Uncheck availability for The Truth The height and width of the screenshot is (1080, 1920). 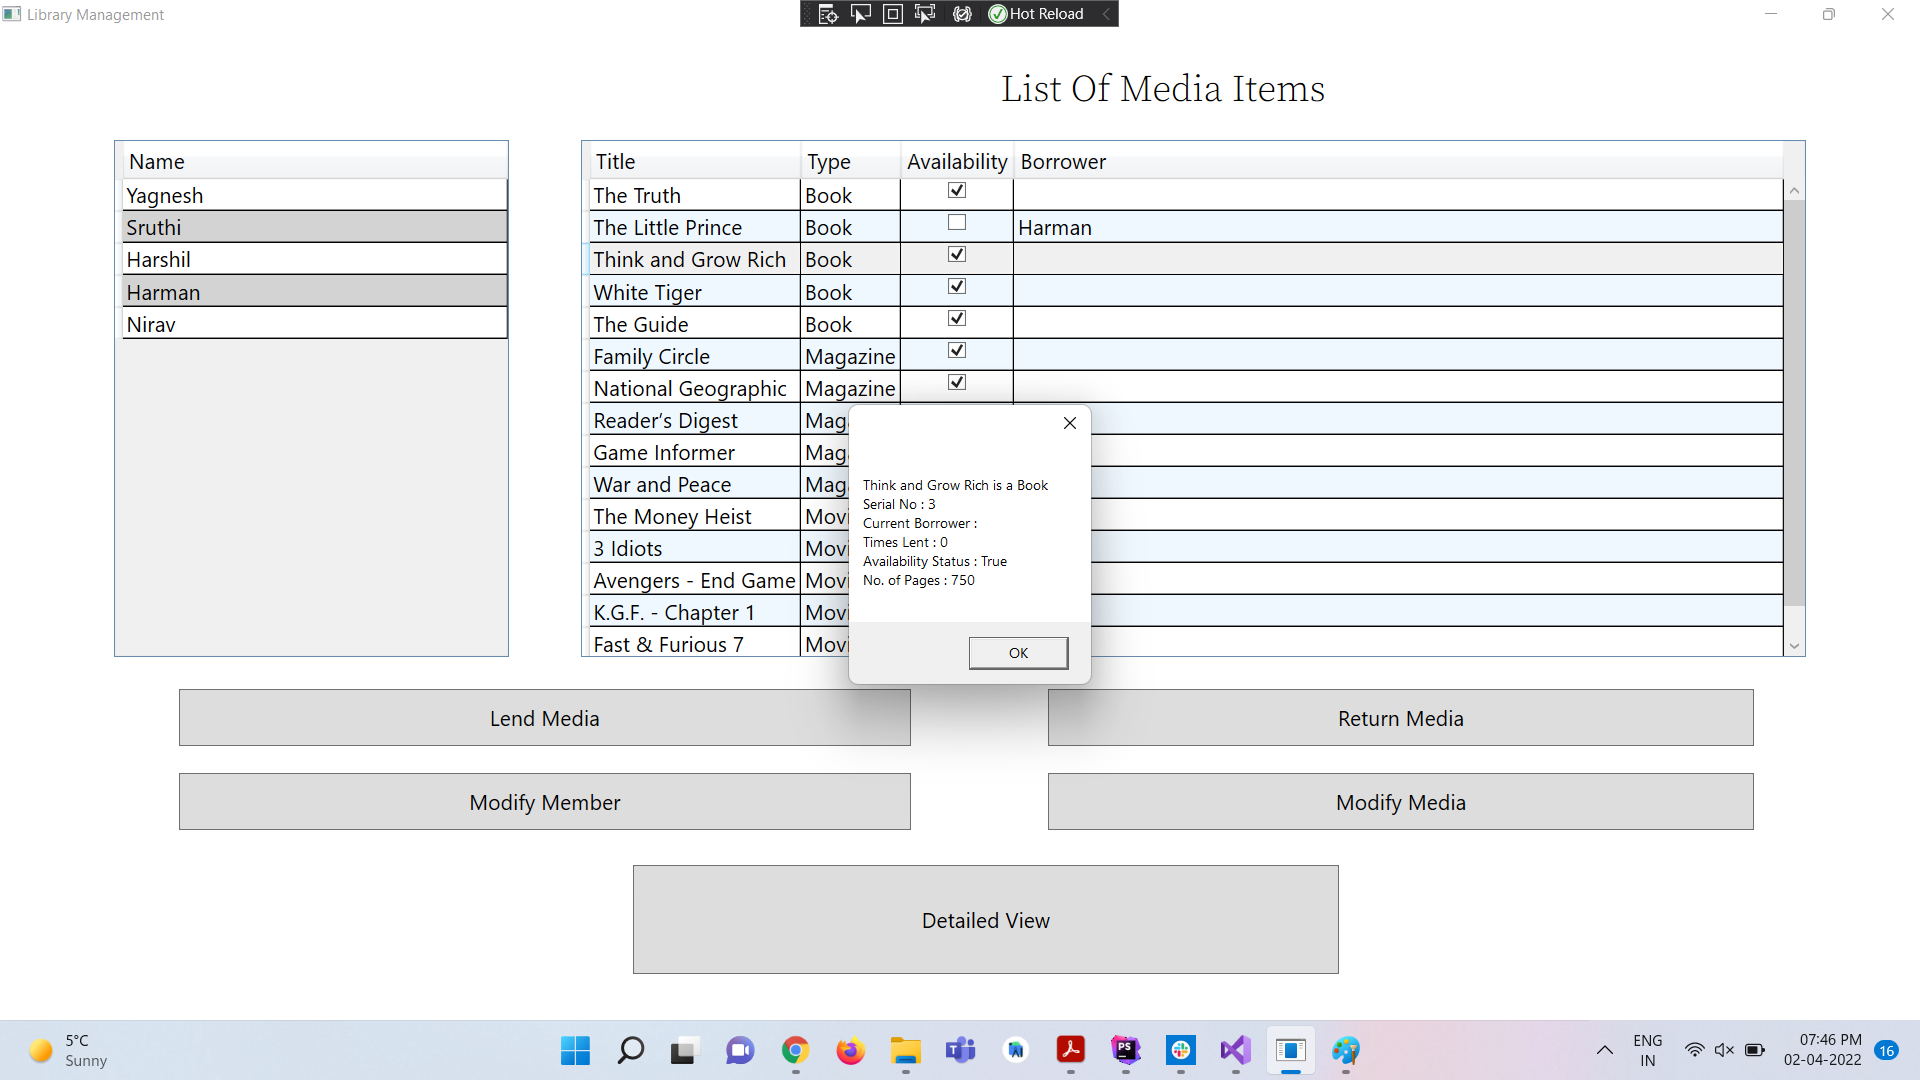956,190
